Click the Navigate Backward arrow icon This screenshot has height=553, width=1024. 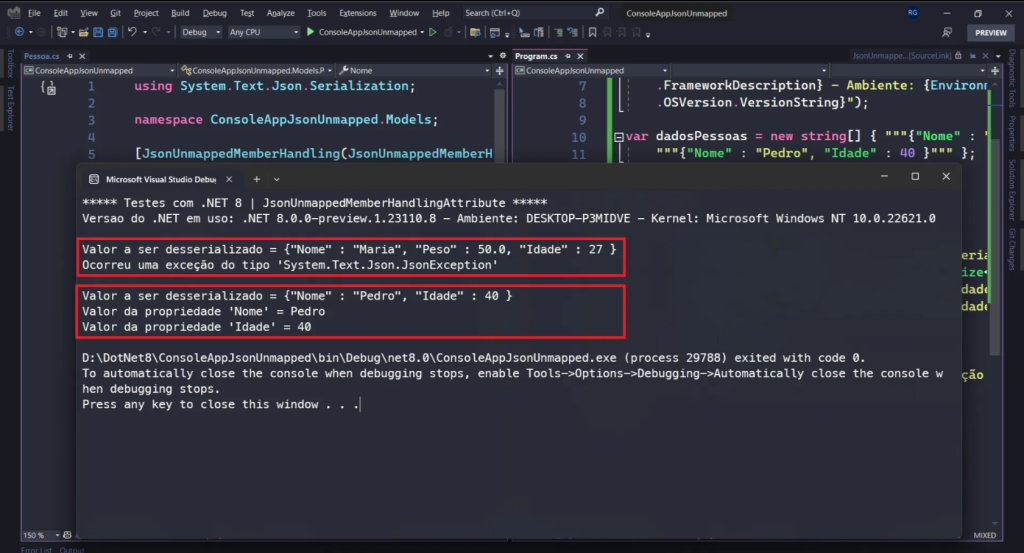pos(20,32)
